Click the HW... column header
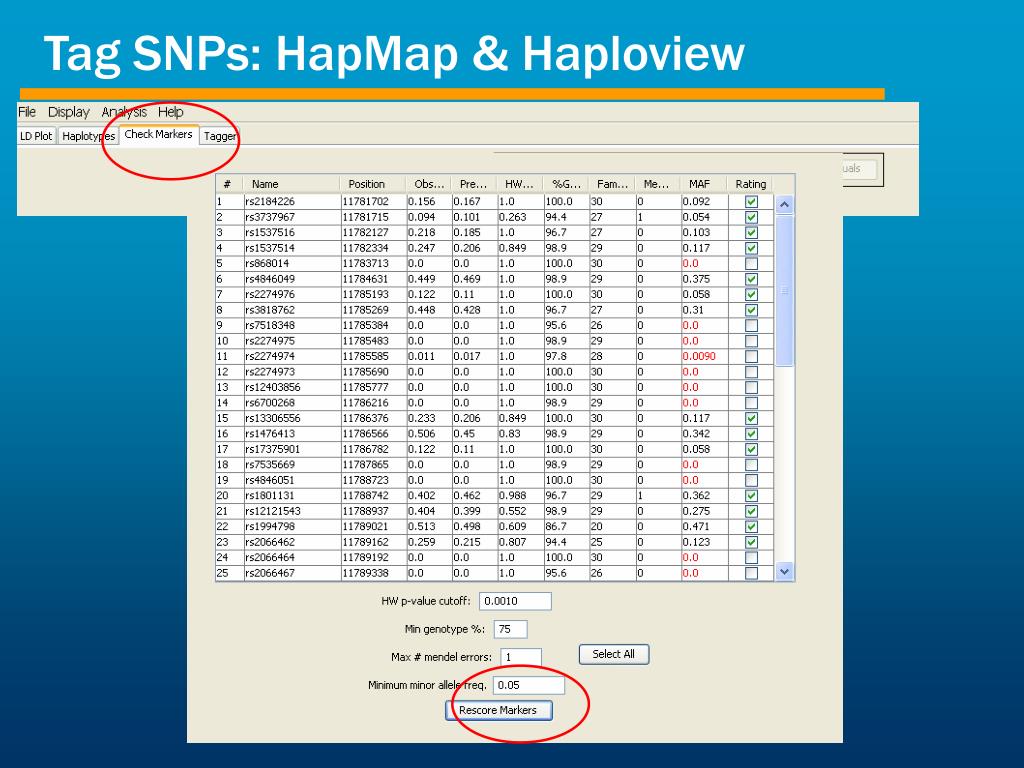Viewport: 1024px width, 768px height. pos(520,184)
